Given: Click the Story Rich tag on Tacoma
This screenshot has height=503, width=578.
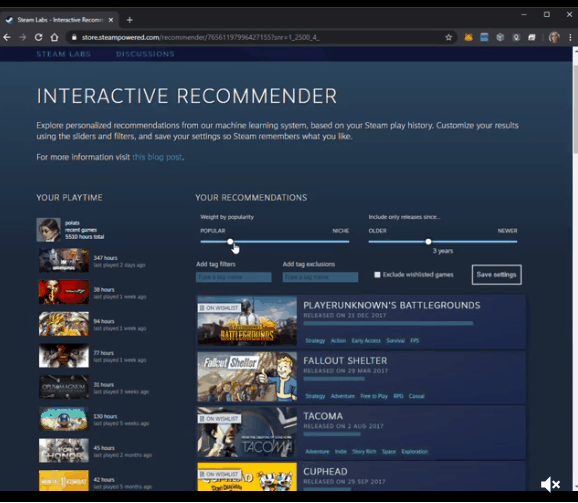Looking at the screenshot, I should pyautogui.click(x=364, y=451).
